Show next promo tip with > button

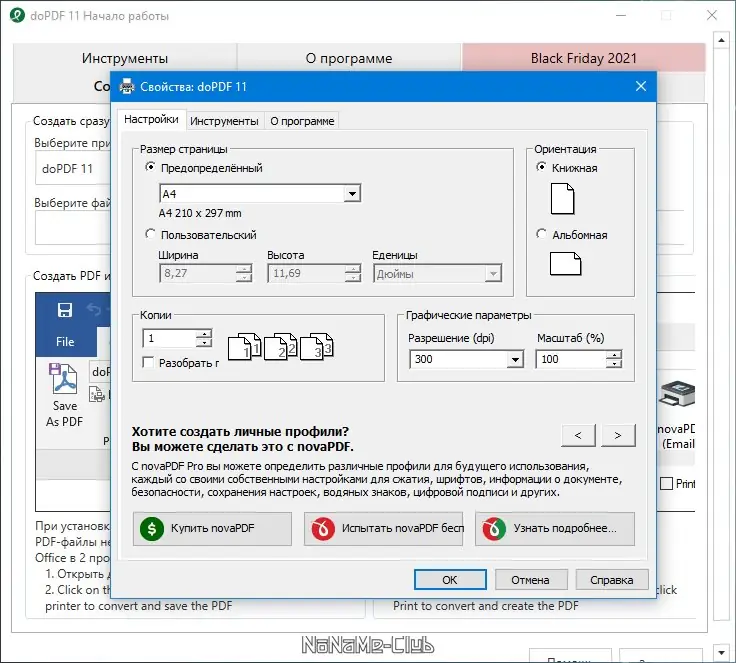tap(618, 435)
